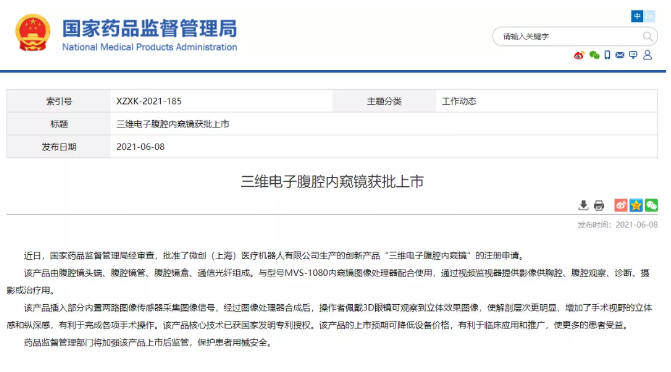Click the paragraph starting 该产品插入部分内置
This screenshot has height=372, width=671.
click(x=329, y=316)
